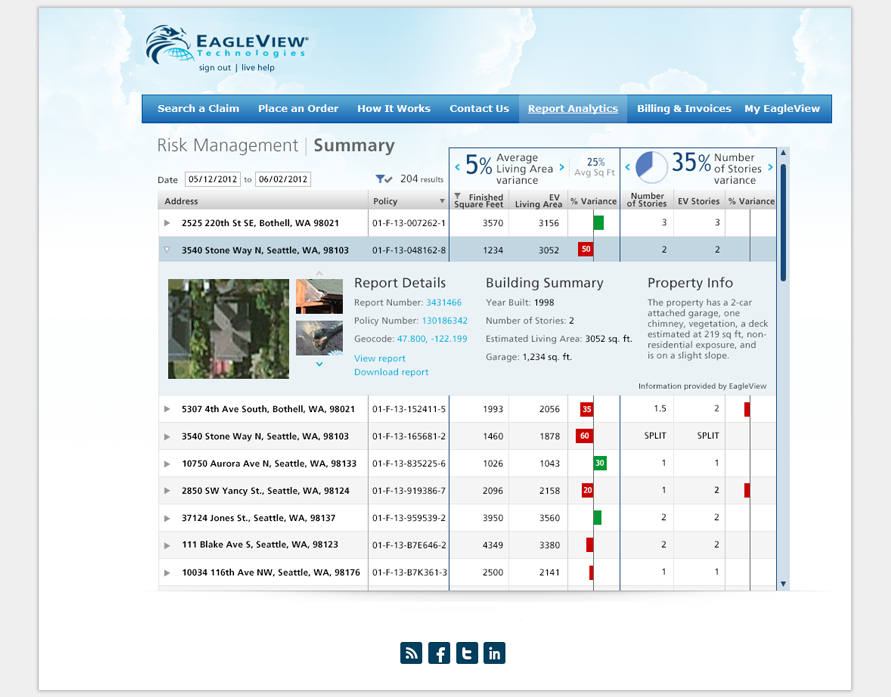
Task: Click policy cell 01-F-13-B7E646-2
Action: pos(409,545)
